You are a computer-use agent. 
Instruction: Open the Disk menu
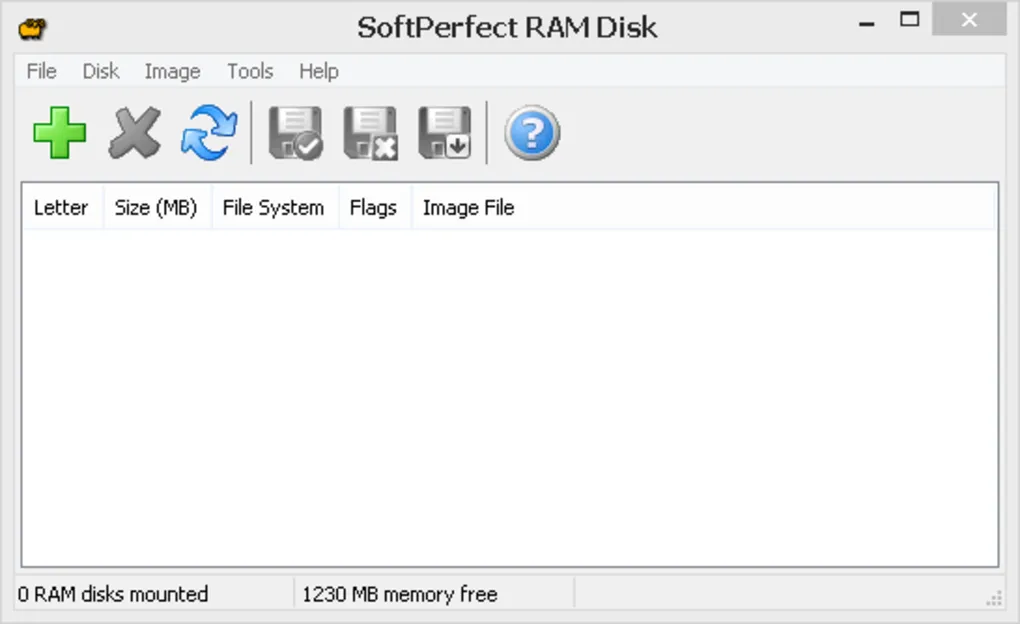click(100, 72)
